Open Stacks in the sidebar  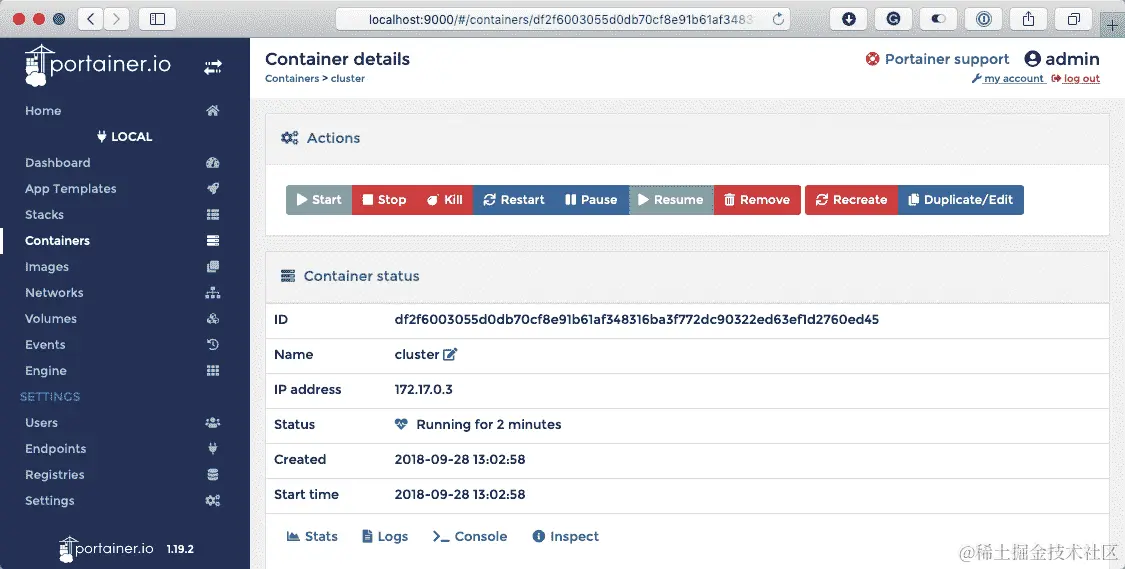[44, 215]
